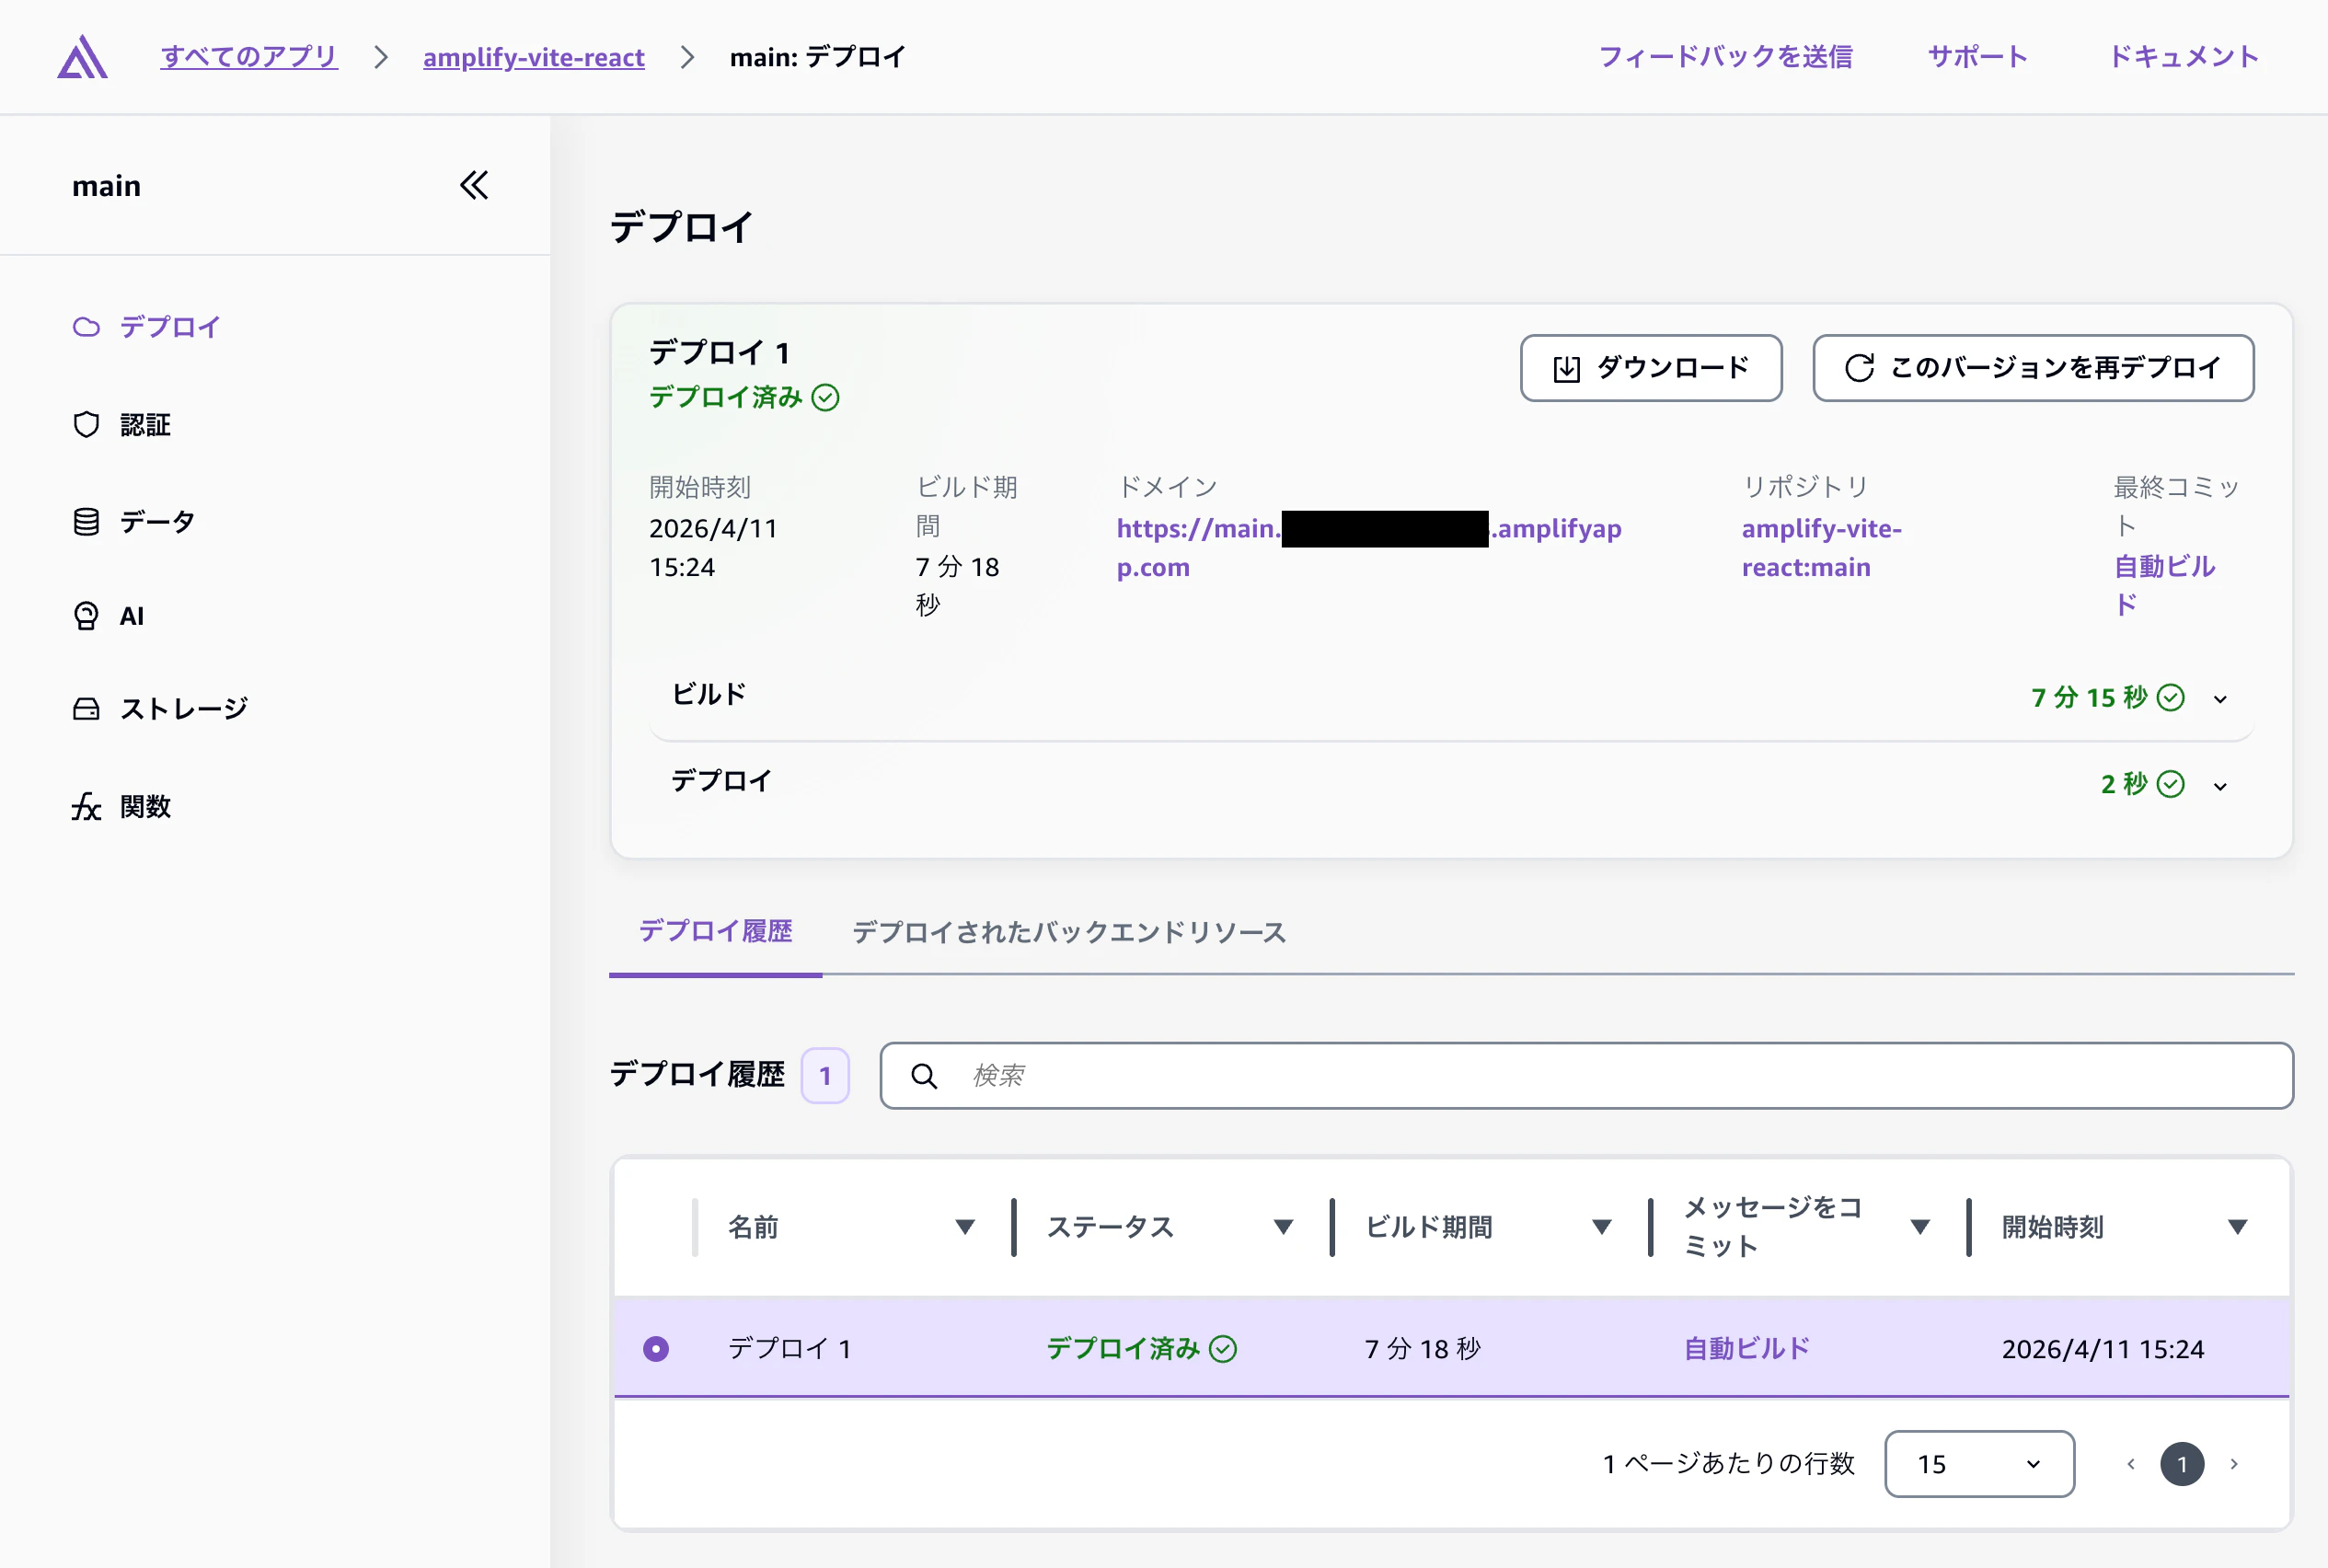Switch to デプロイされたバックエンドリソース tab
Image resolution: width=2328 pixels, height=1568 pixels.
point(1069,932)
